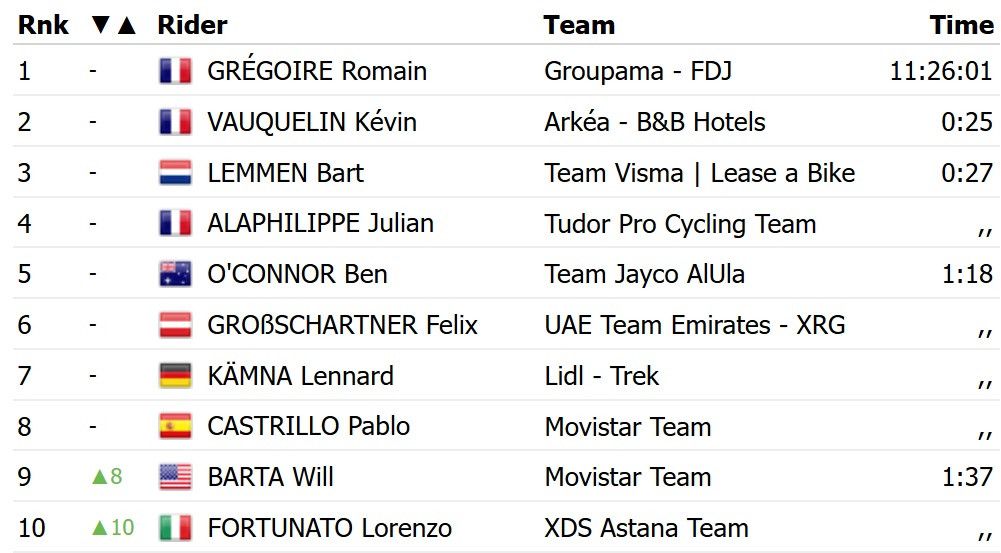This screenshot has width=1001, height=553.
Task: Click the Spanish flag next to Castrillo Pablo
Action: click(175, 427)
